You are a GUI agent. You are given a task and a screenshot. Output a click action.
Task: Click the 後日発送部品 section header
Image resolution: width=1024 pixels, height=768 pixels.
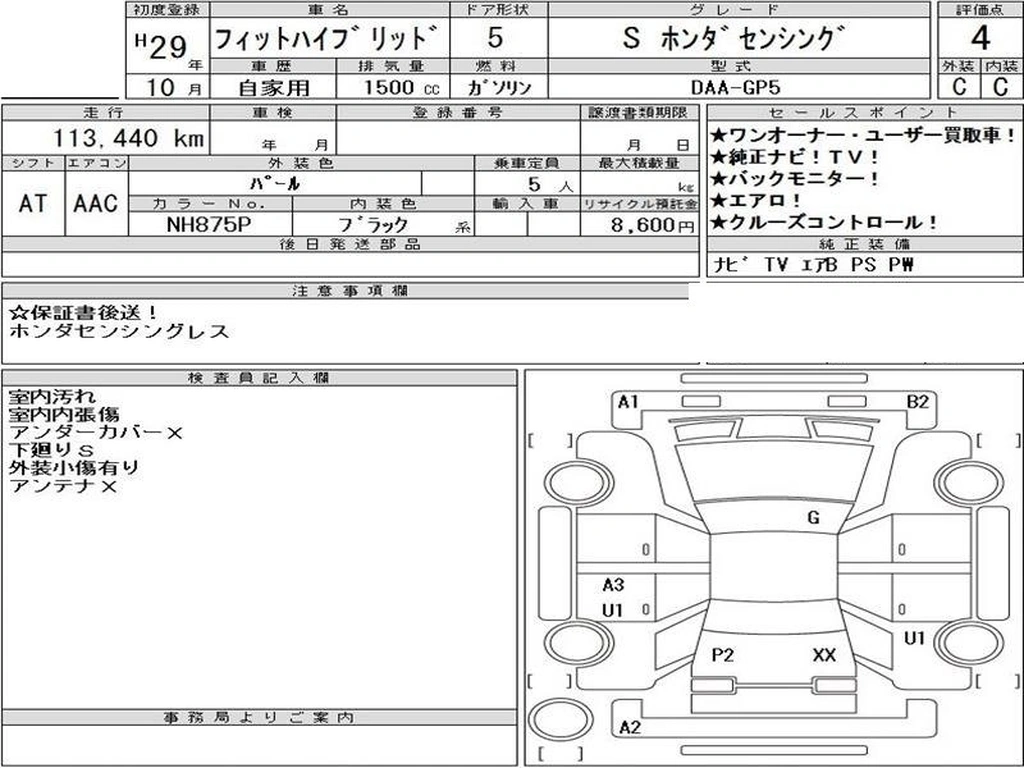pyautogui.click(x=350, y=244)
